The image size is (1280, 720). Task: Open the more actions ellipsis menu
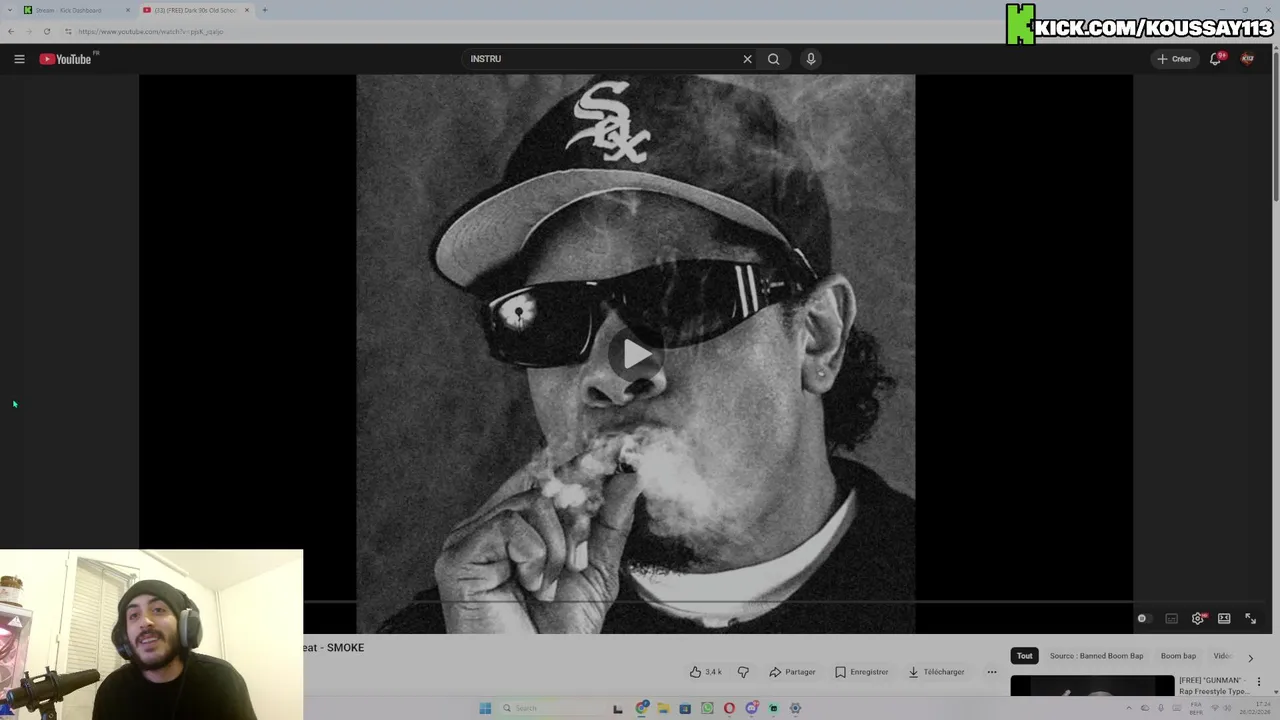(992, 672)
